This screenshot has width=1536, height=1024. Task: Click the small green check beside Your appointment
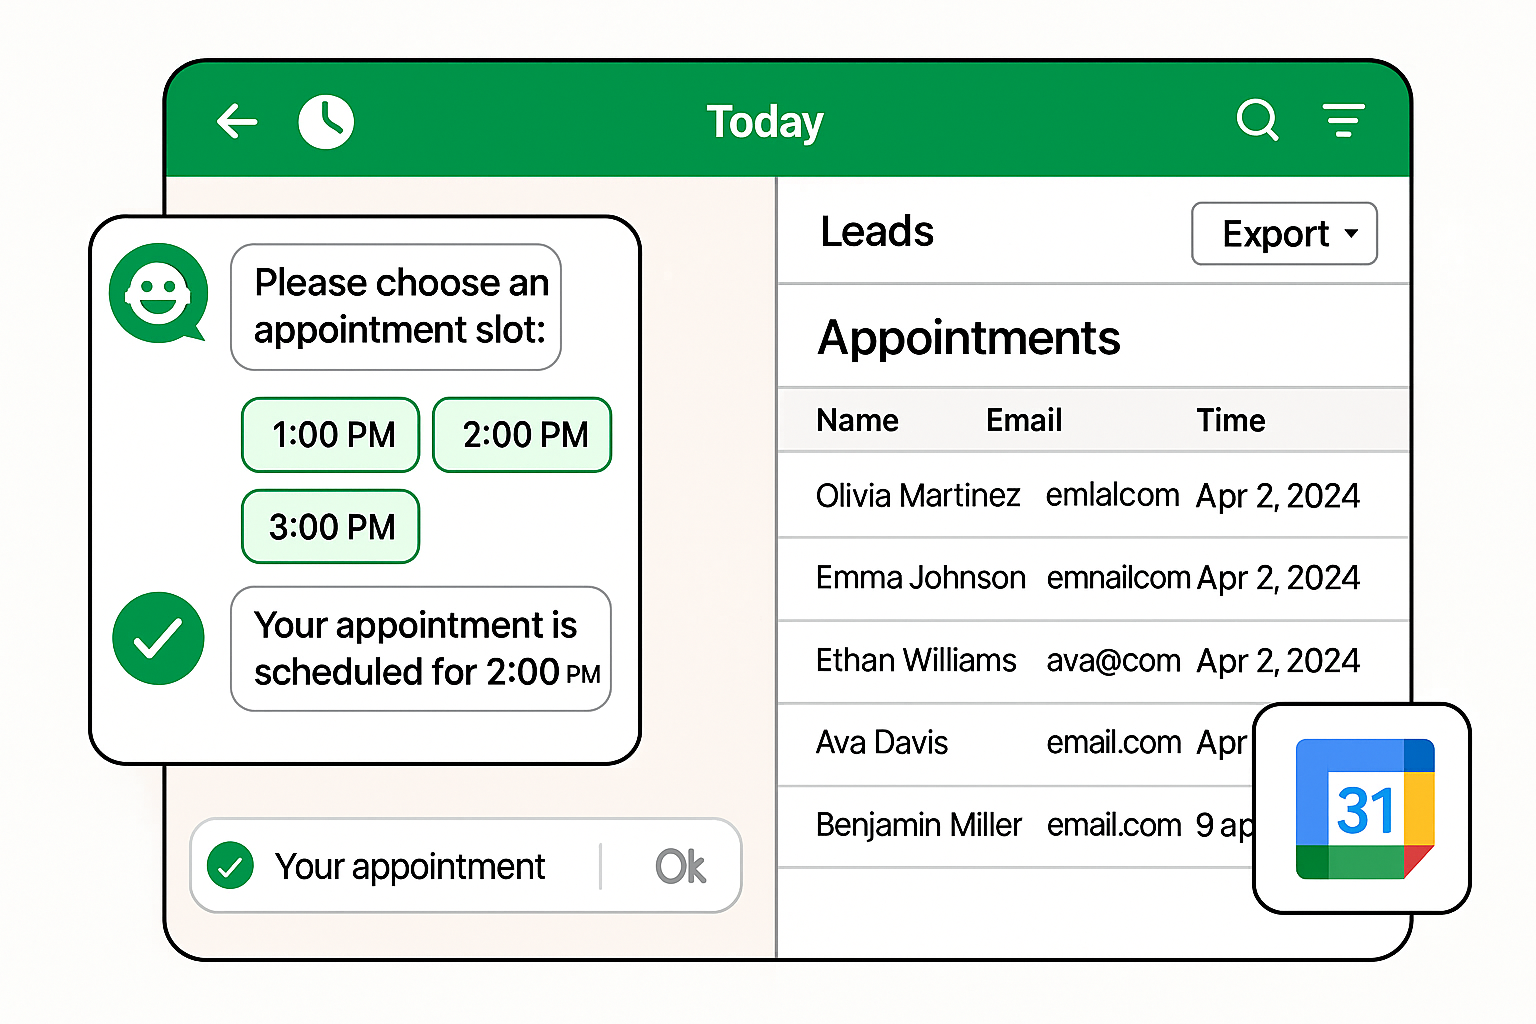[230, 866]
